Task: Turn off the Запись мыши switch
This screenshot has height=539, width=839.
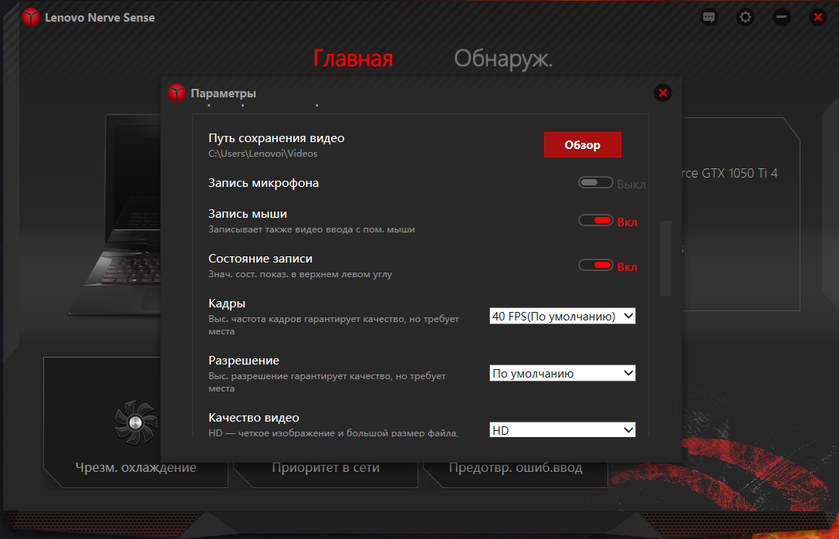Action: click(x=595, y=221)
